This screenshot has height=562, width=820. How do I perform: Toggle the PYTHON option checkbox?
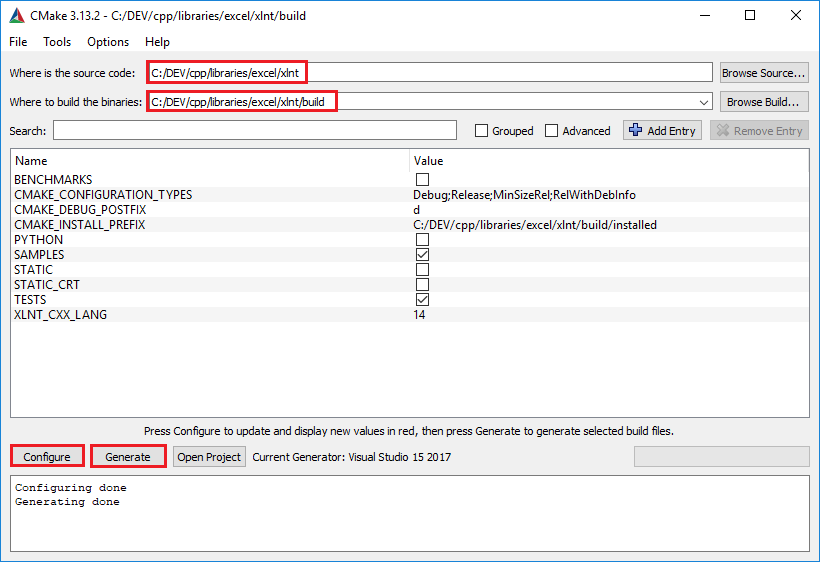pos(422,240)
